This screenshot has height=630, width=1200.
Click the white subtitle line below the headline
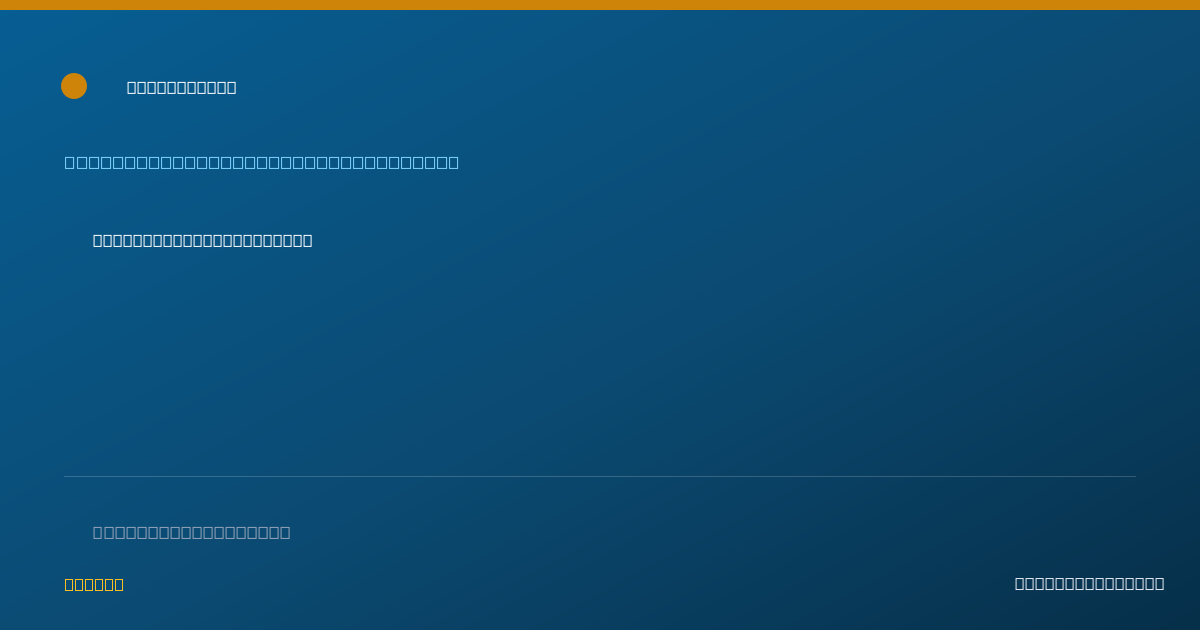[x=203, y=240]
